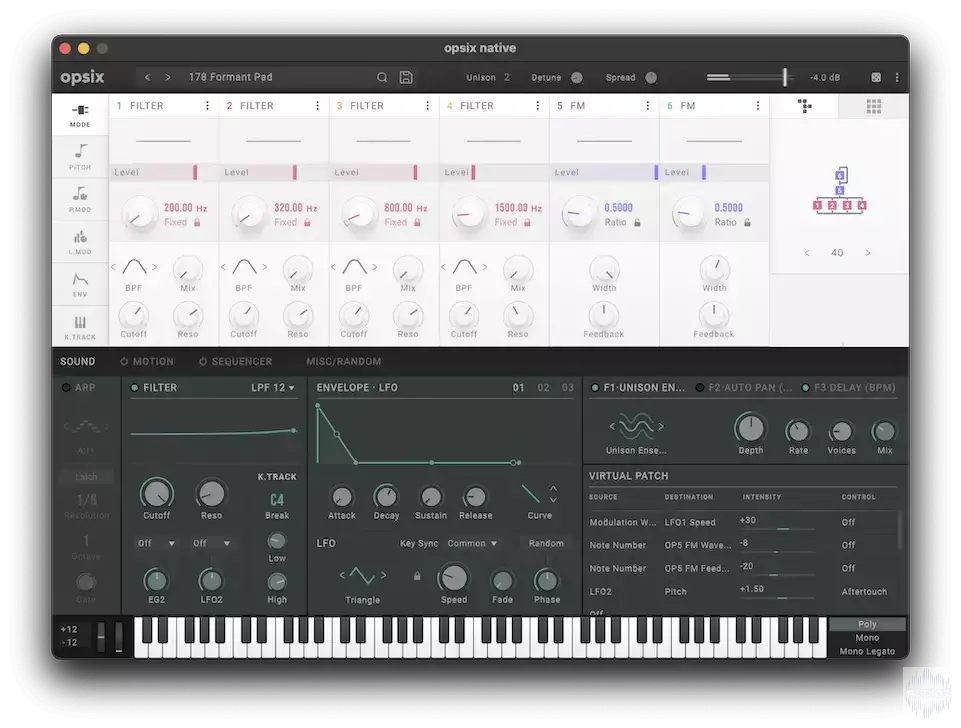
Task: Click the Spread knob in header
Action: point(651,77)
